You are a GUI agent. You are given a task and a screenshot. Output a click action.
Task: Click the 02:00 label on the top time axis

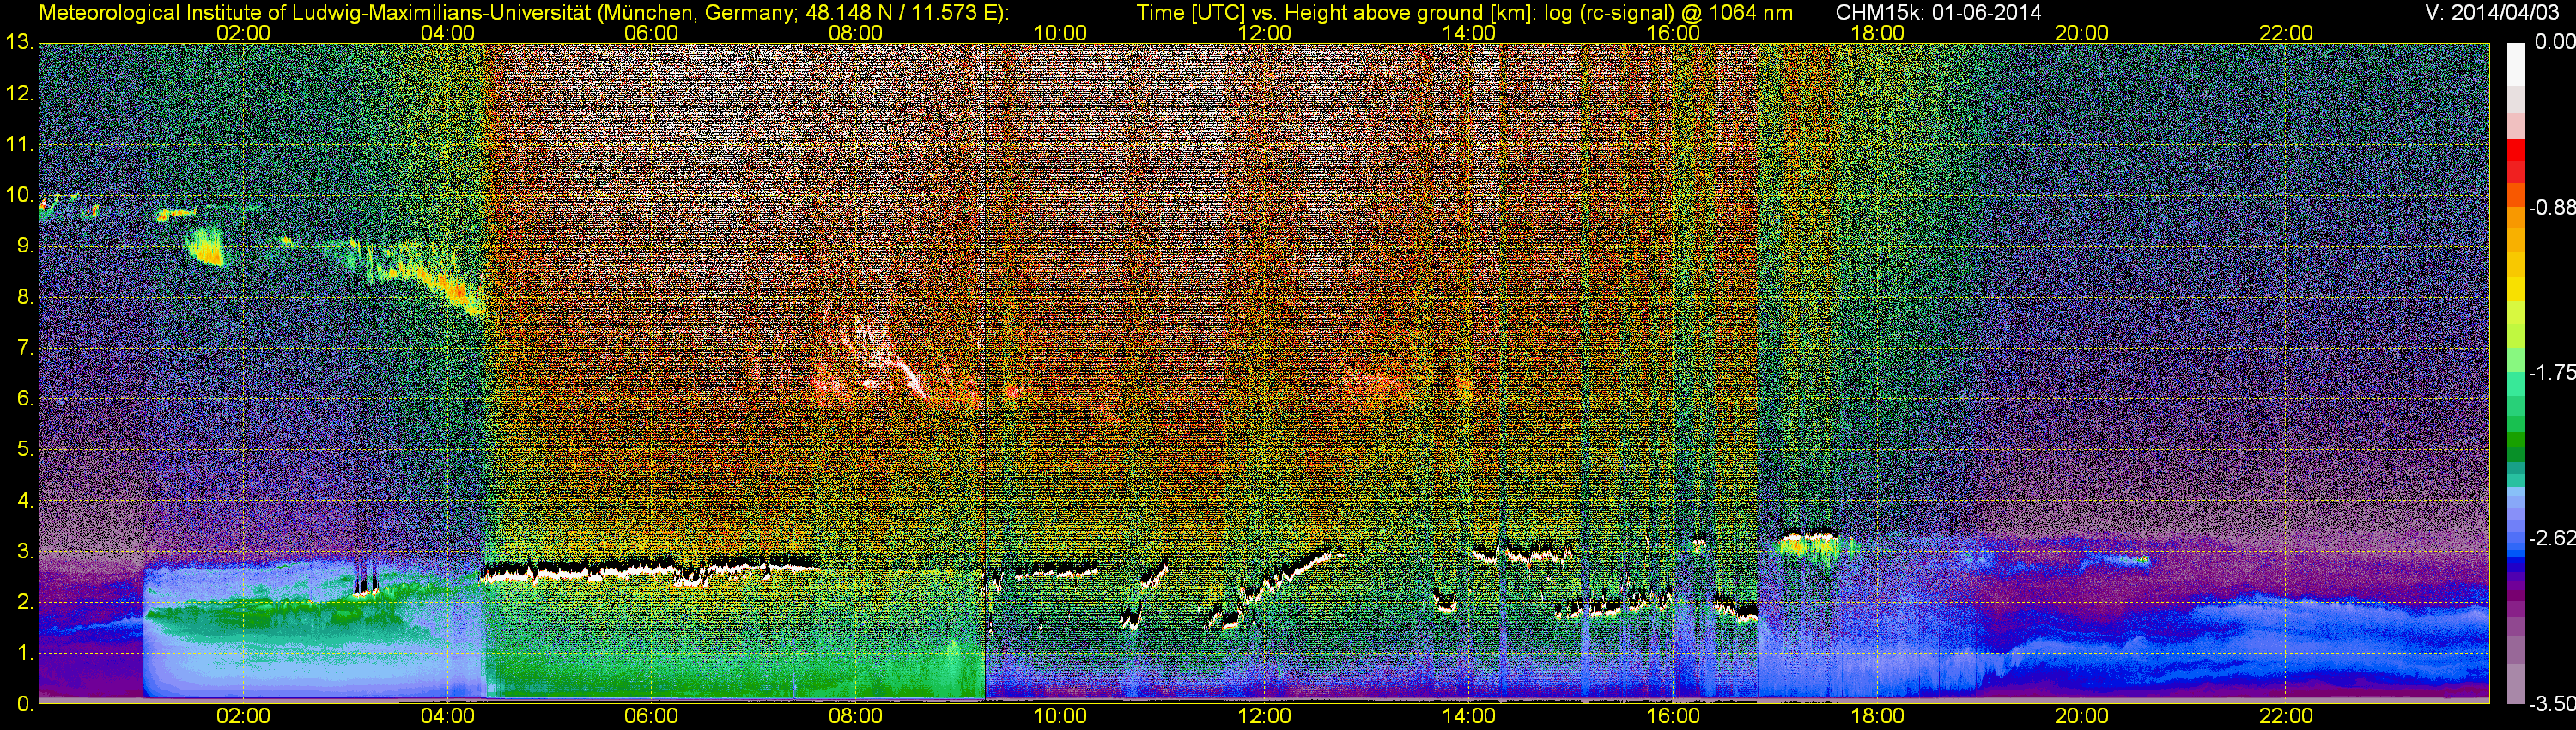[243, 33]
